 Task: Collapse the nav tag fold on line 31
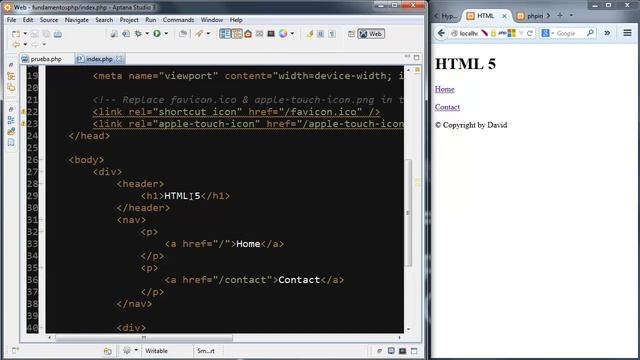coord(42,220)
